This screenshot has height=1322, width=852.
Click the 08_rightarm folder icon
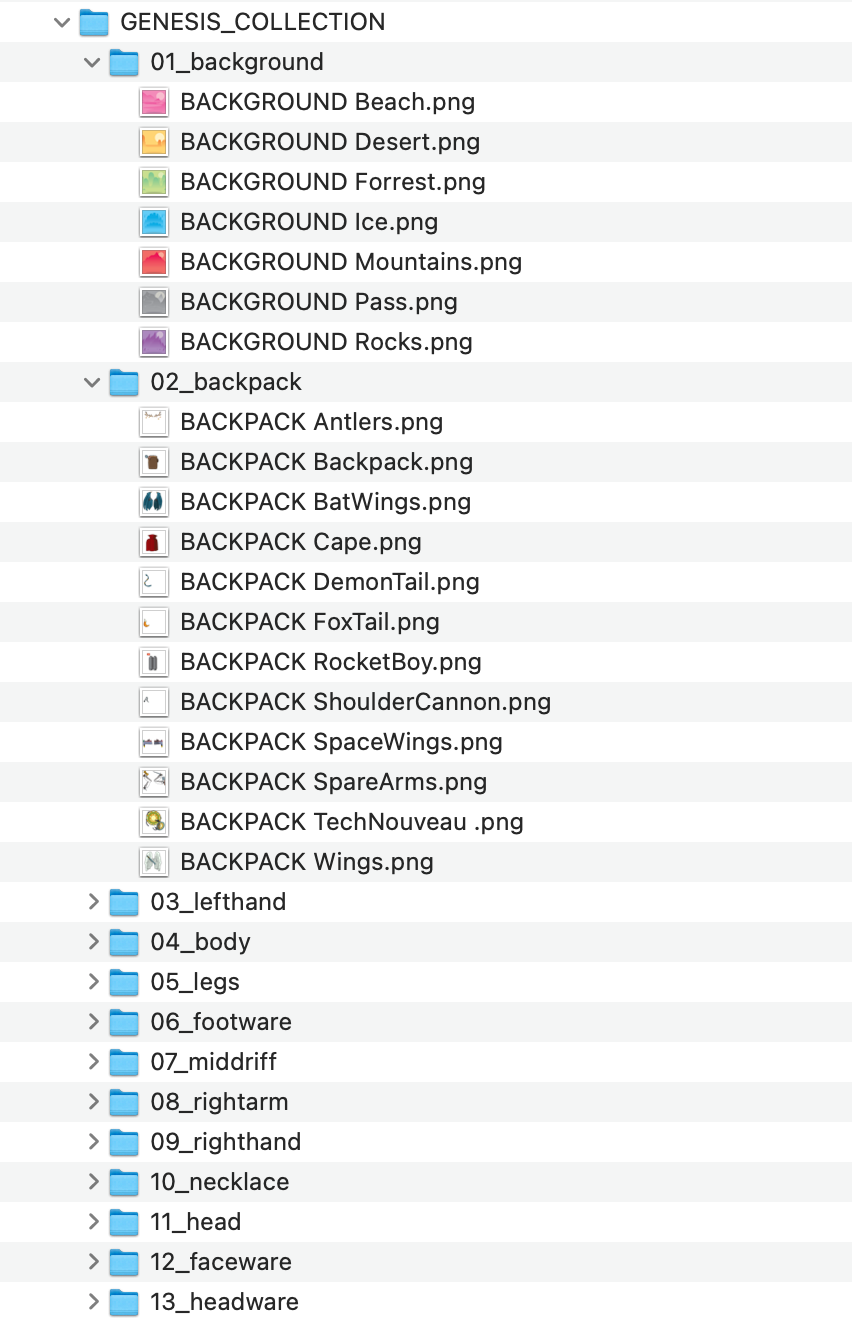point(123,1102)
